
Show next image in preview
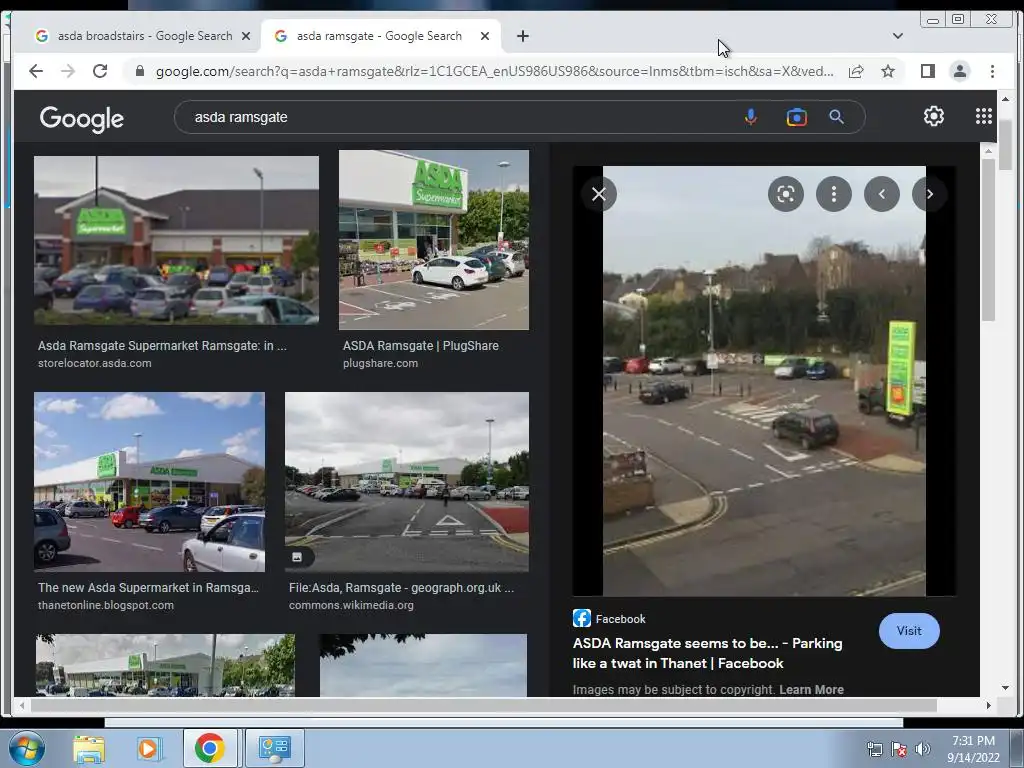point(929,194)
